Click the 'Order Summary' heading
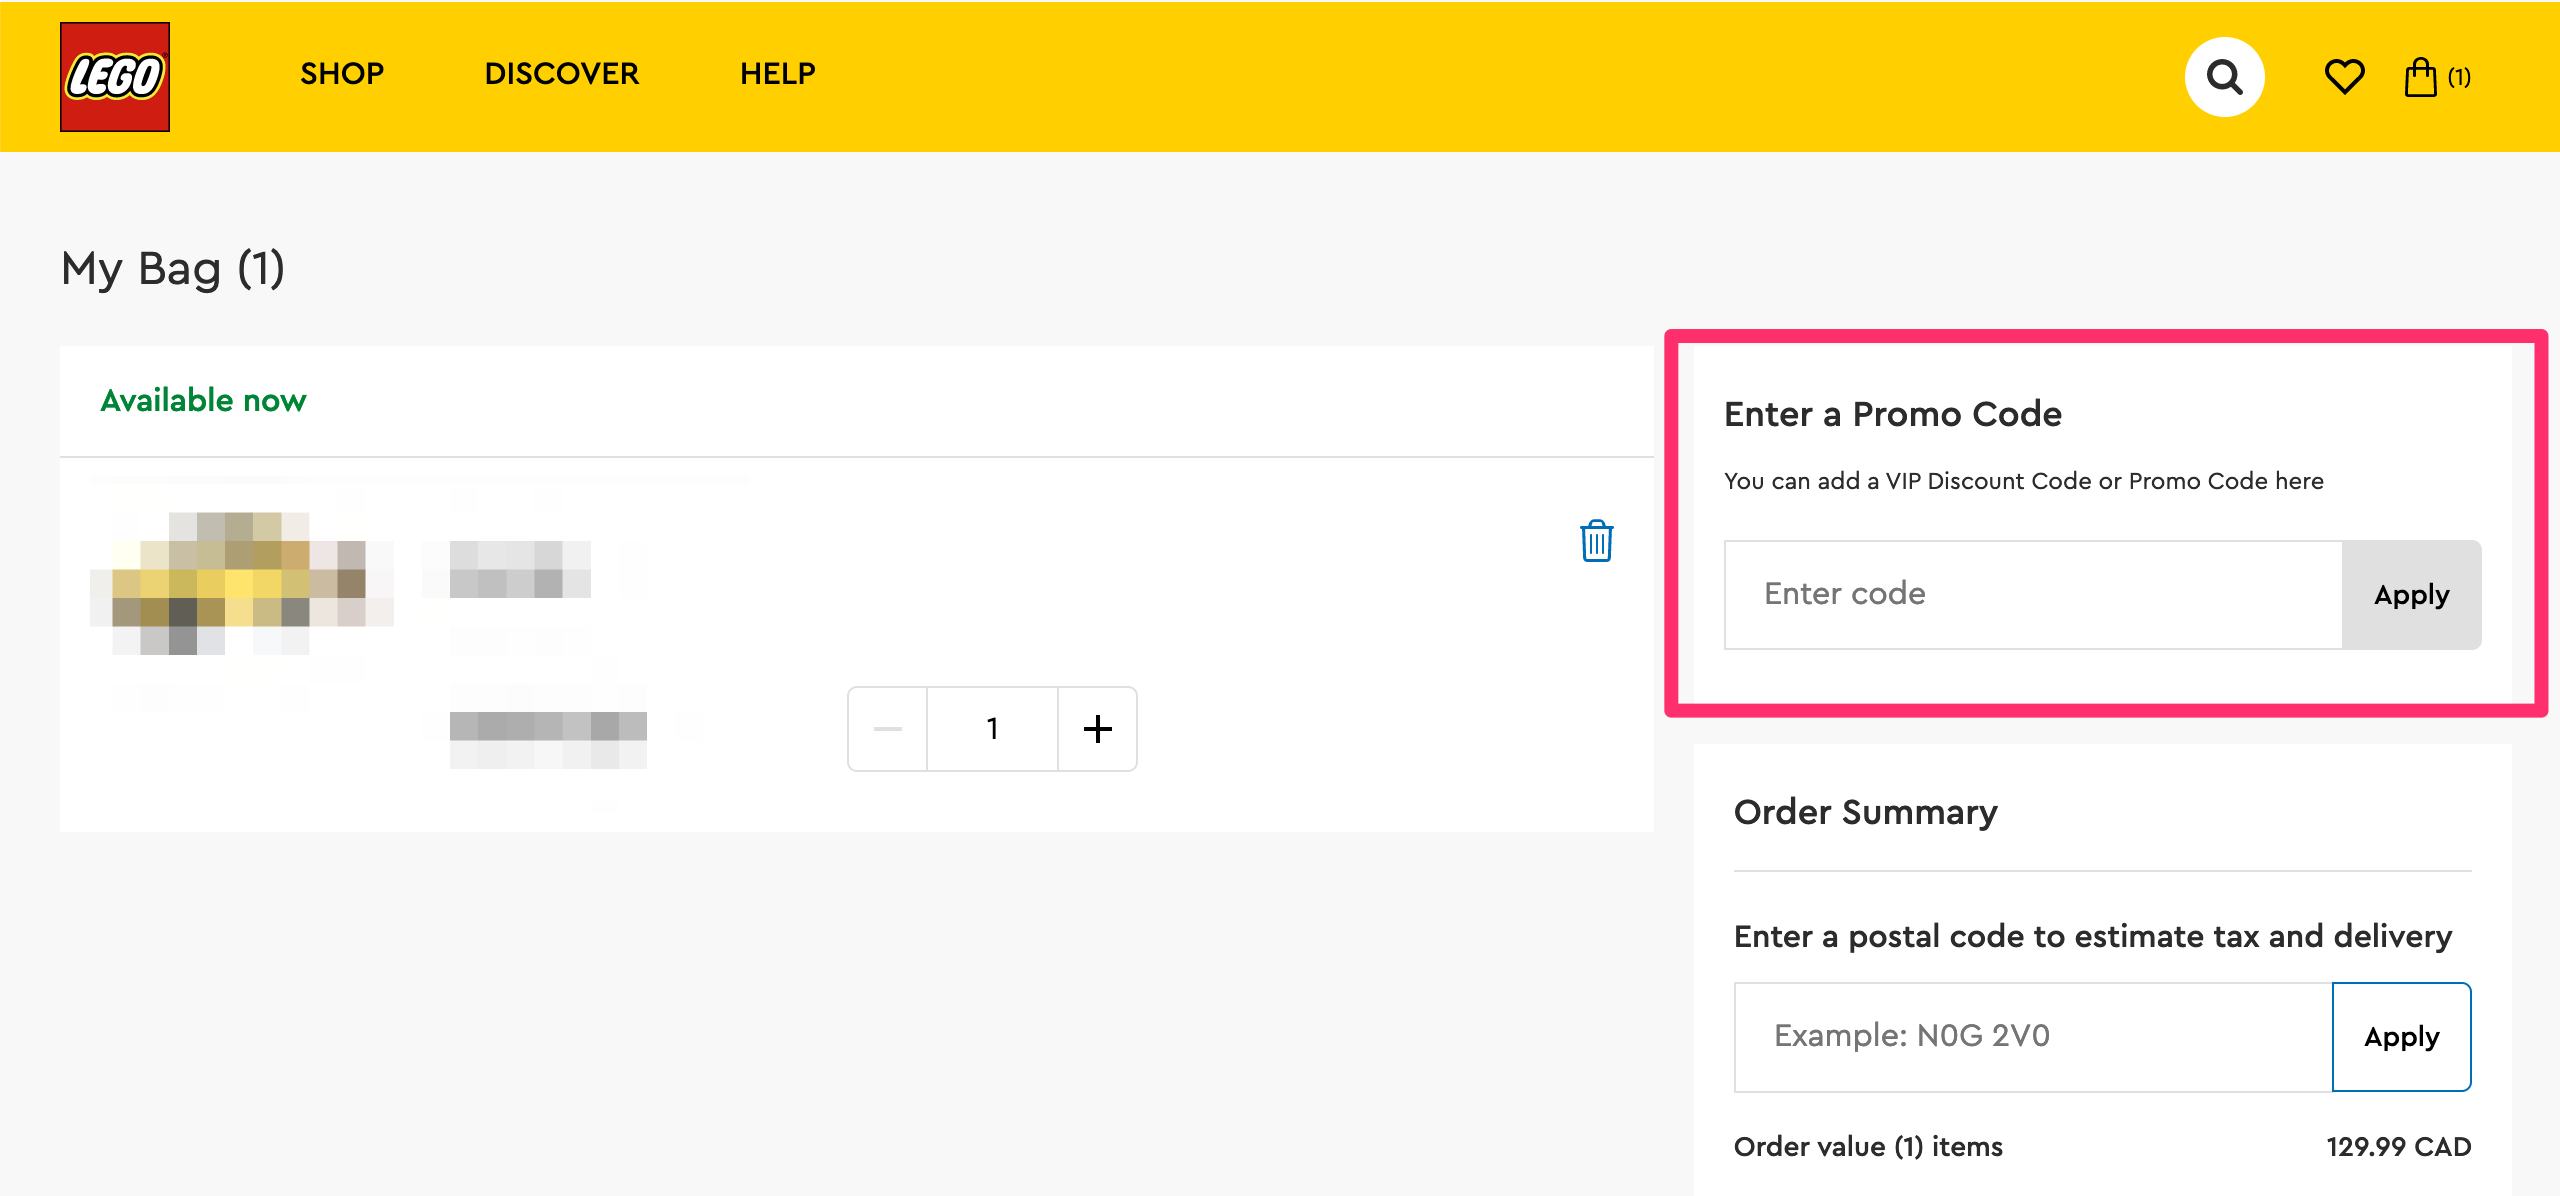The image size is (2560, 1196). click(x=1865, y=812)
